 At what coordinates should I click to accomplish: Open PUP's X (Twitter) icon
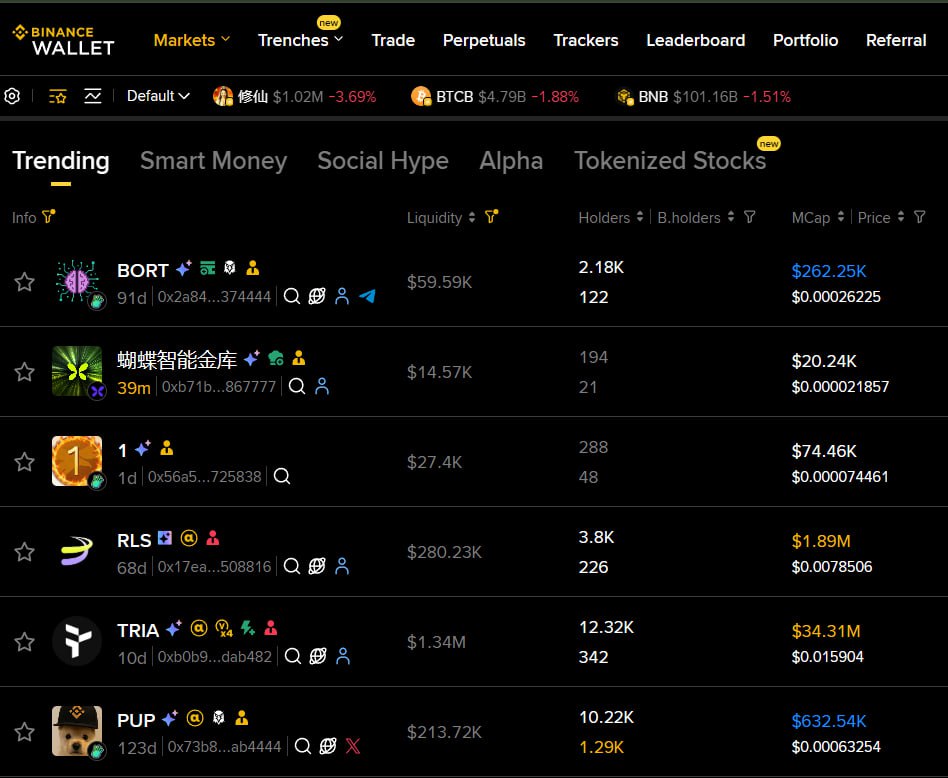click(352, 746)
